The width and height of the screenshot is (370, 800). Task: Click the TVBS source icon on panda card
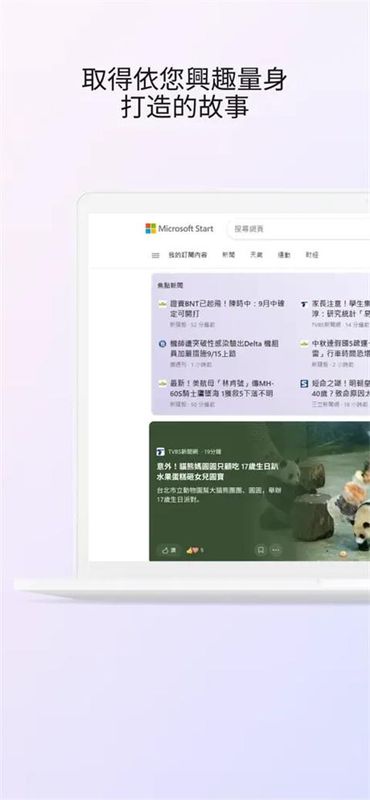click(160, 452)
